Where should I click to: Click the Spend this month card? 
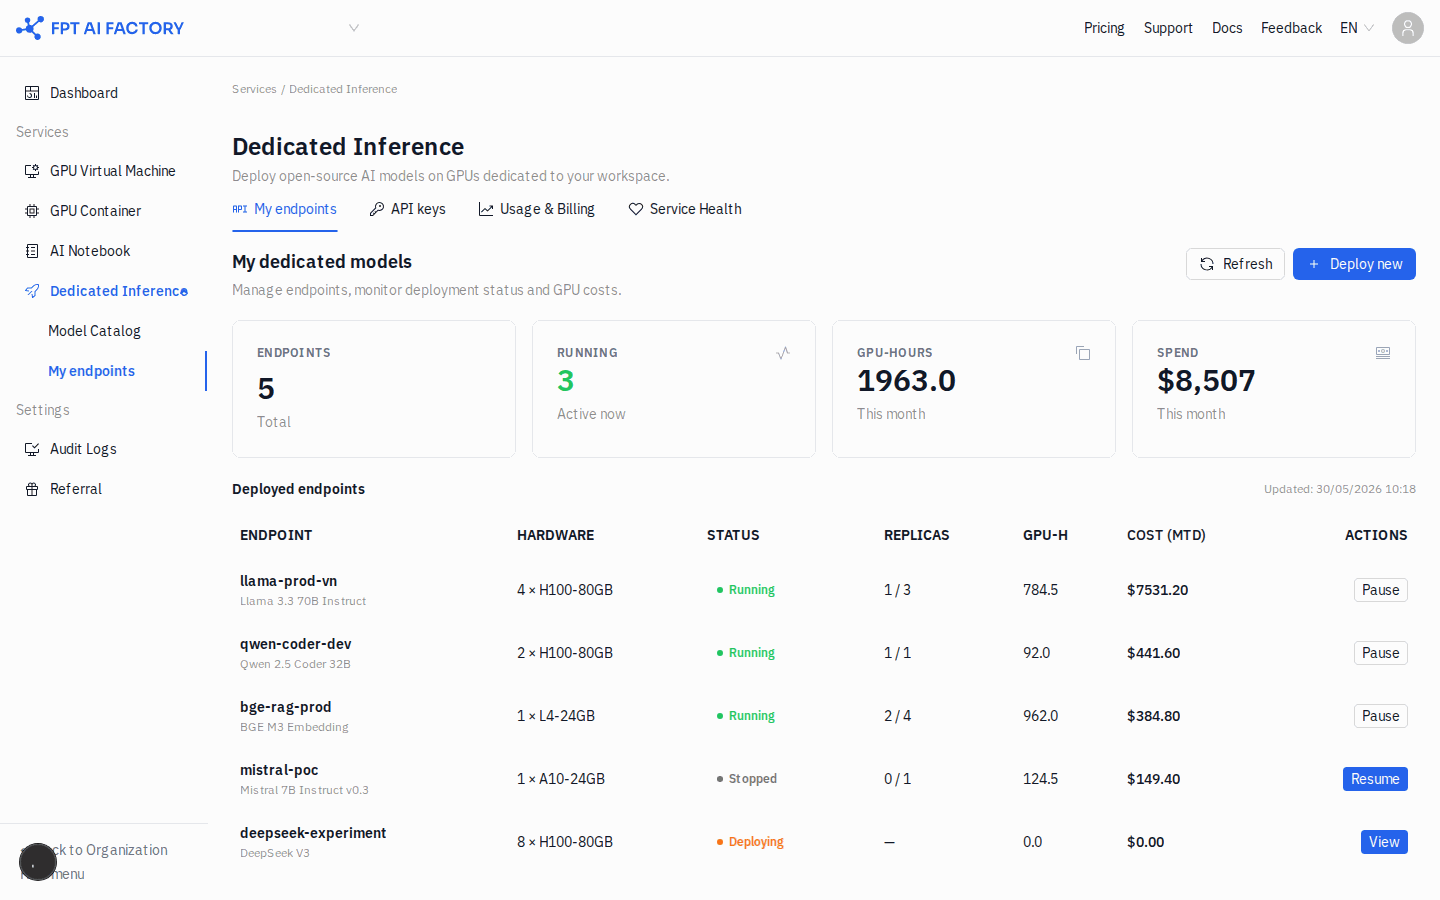click(x=1274, y=389)
